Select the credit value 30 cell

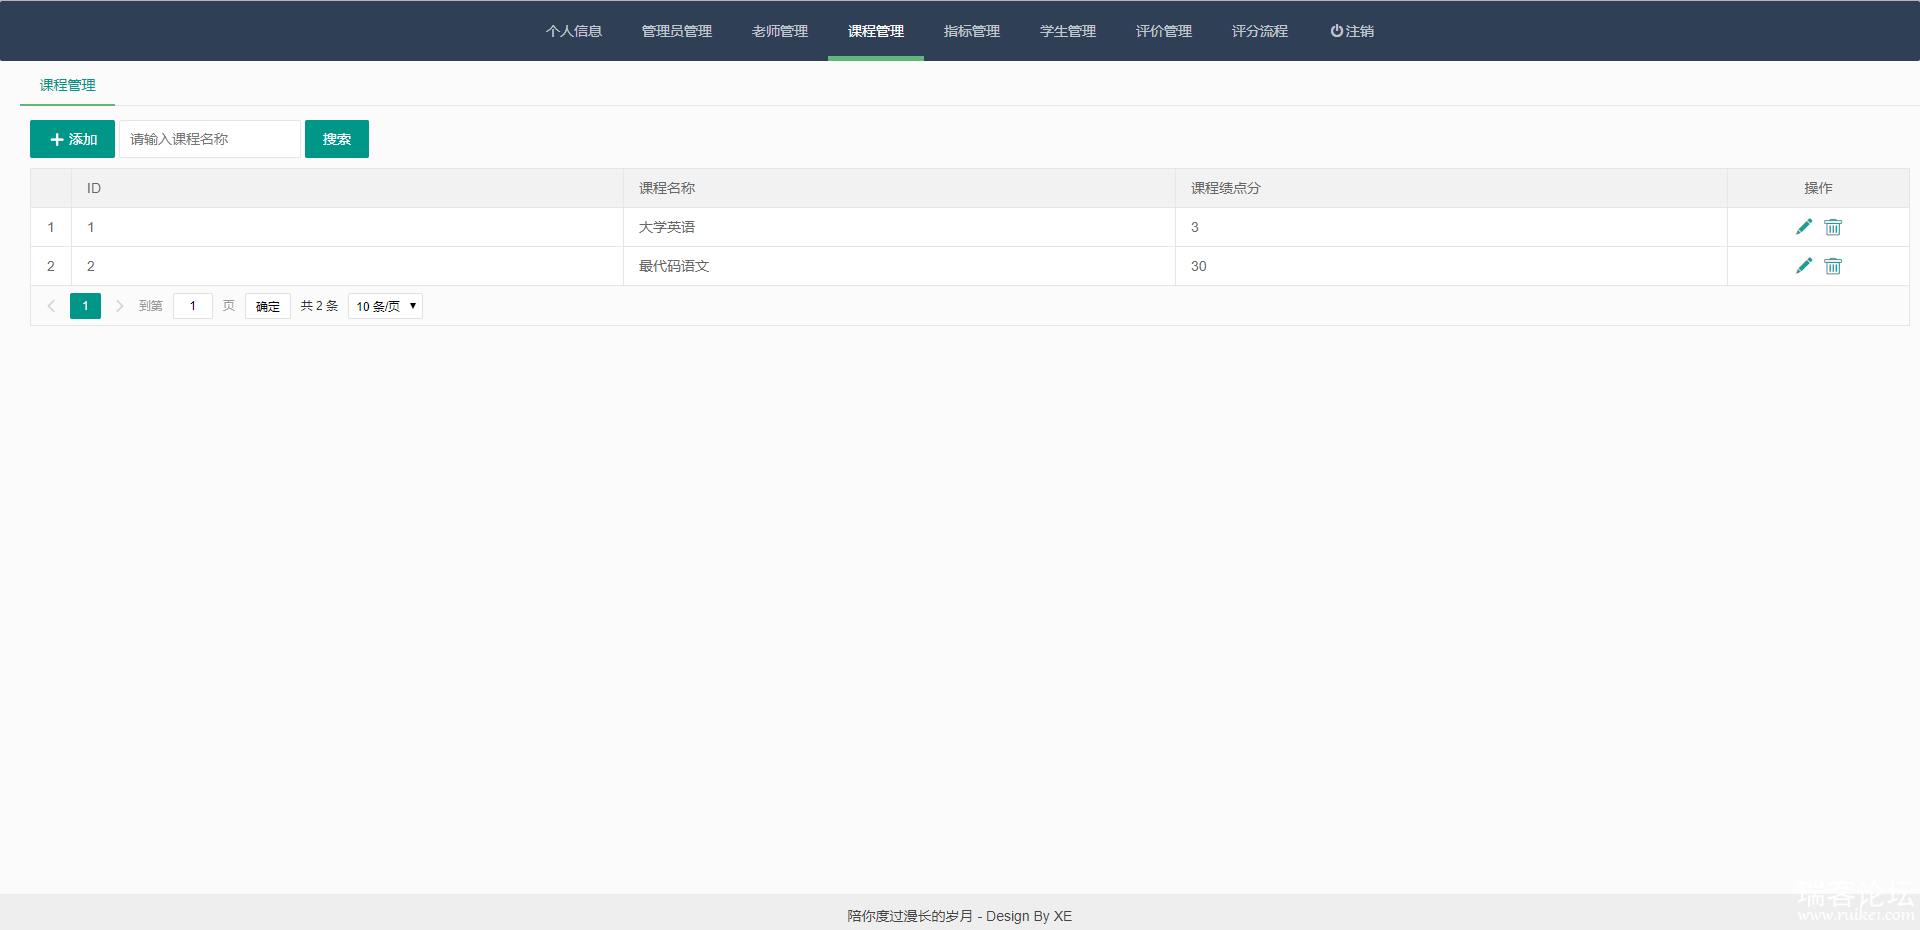click(1451, 266)
